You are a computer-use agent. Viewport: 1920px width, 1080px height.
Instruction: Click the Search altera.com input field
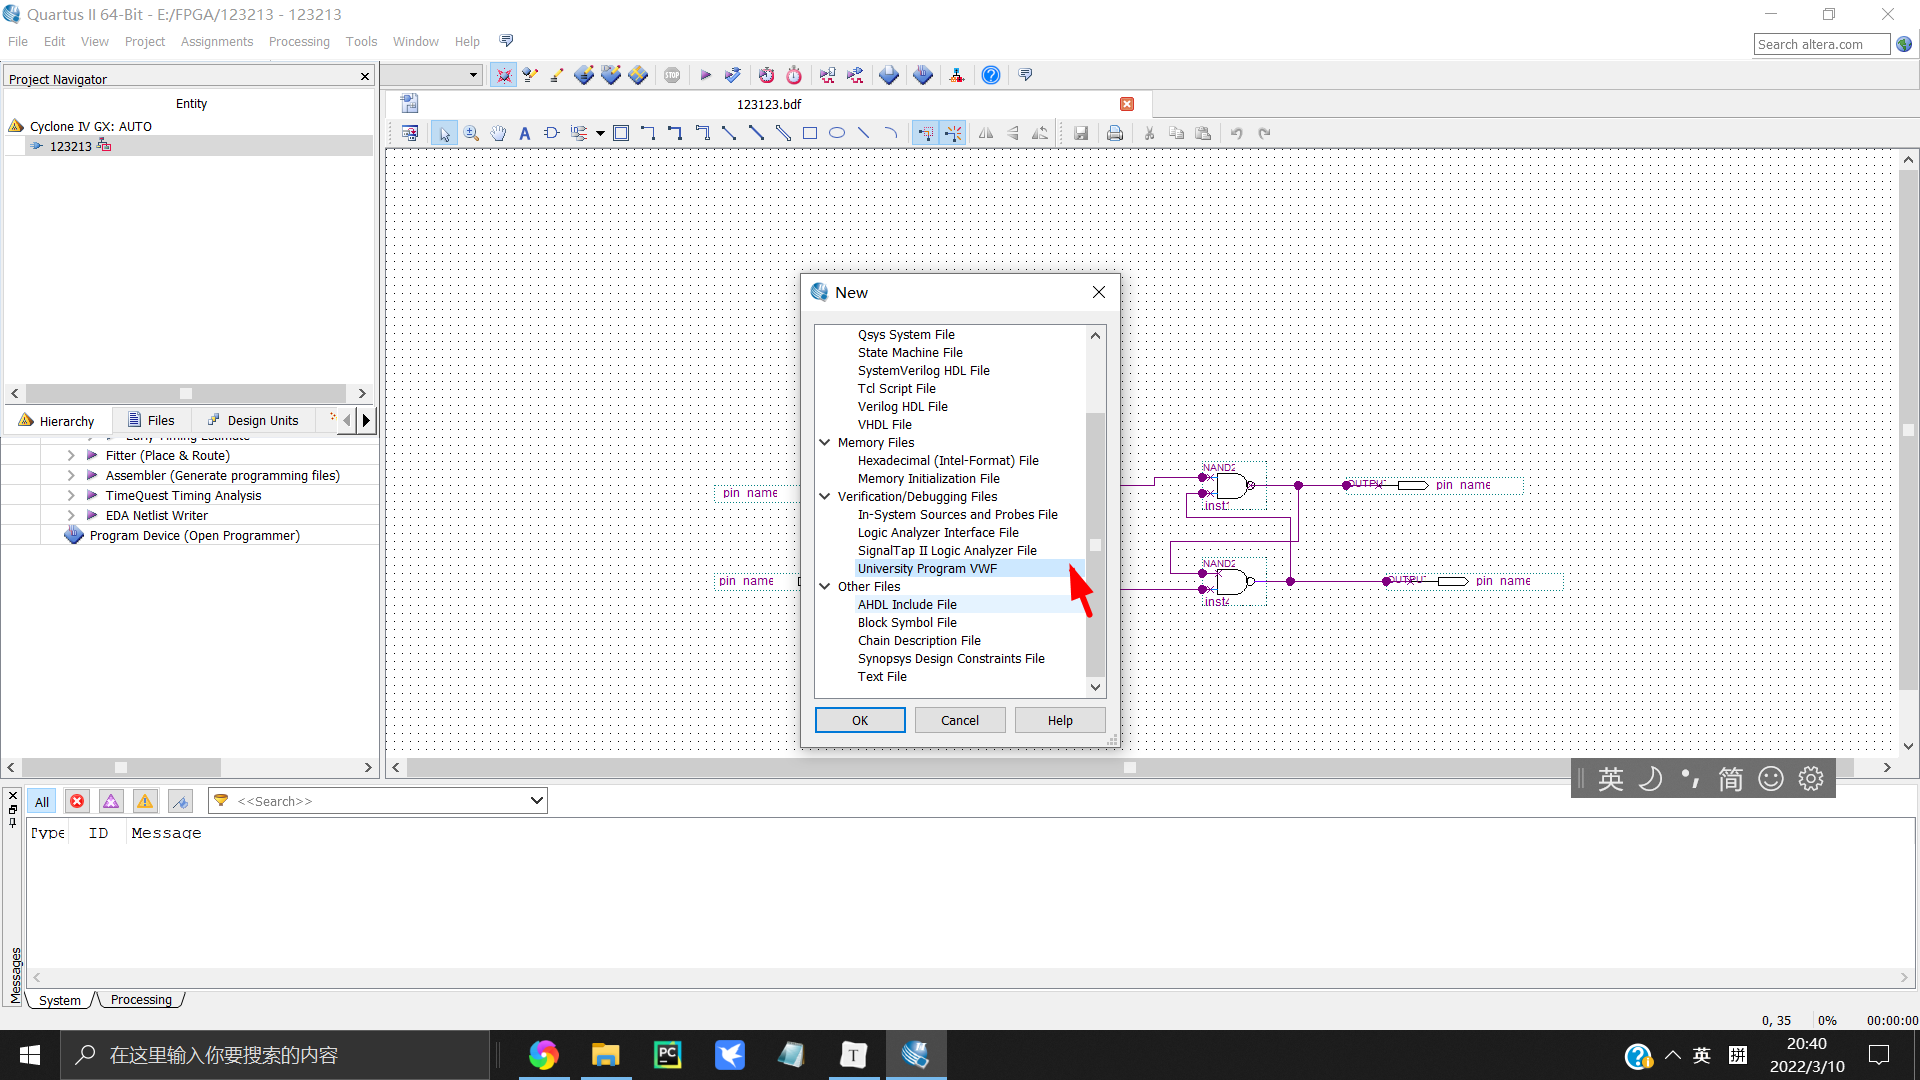(1821, 44)
